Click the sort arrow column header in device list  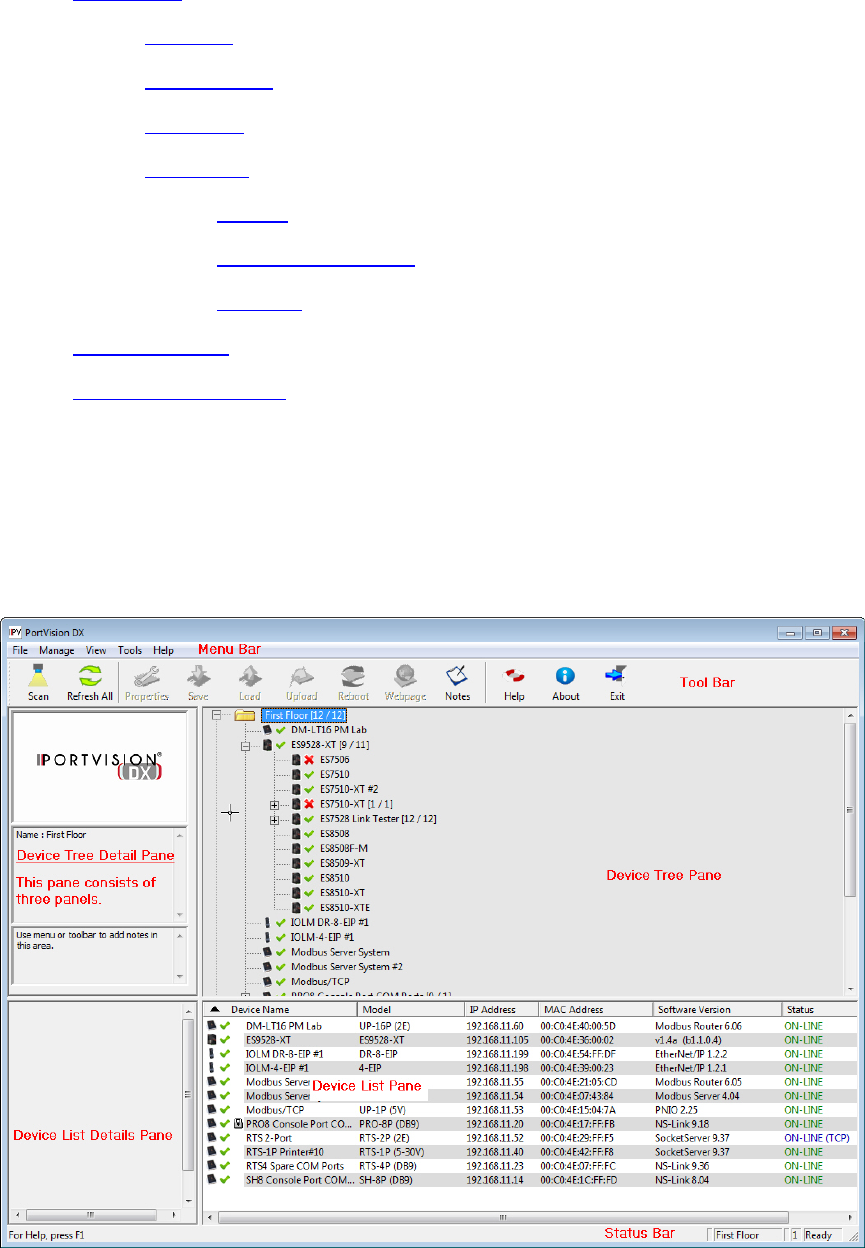(214, 1009)
